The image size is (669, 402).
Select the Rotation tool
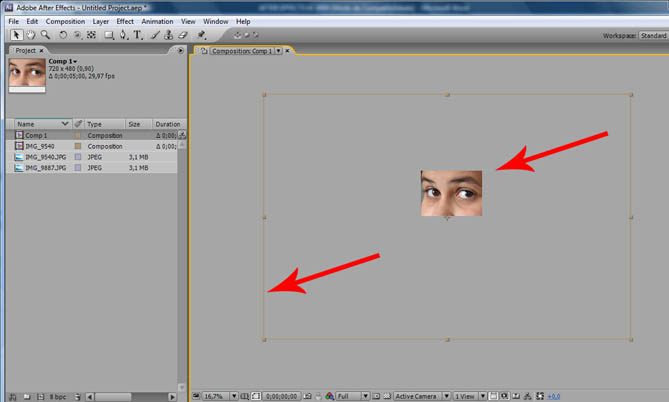point(63,35)
